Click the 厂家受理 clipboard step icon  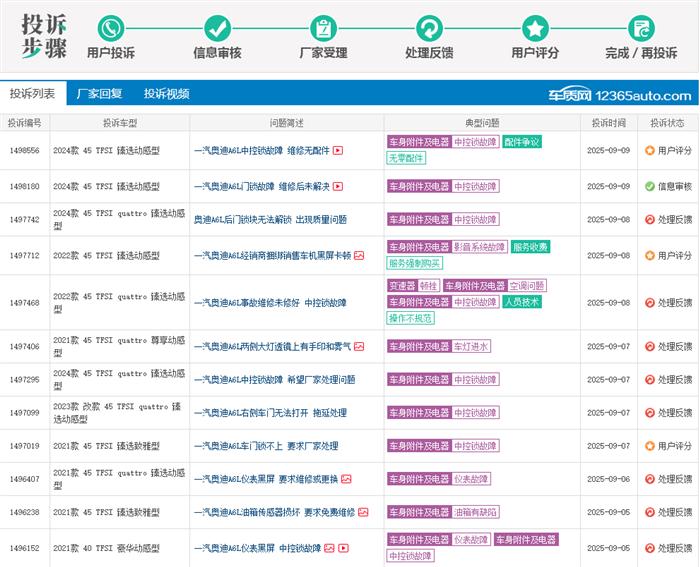point(323,28)
